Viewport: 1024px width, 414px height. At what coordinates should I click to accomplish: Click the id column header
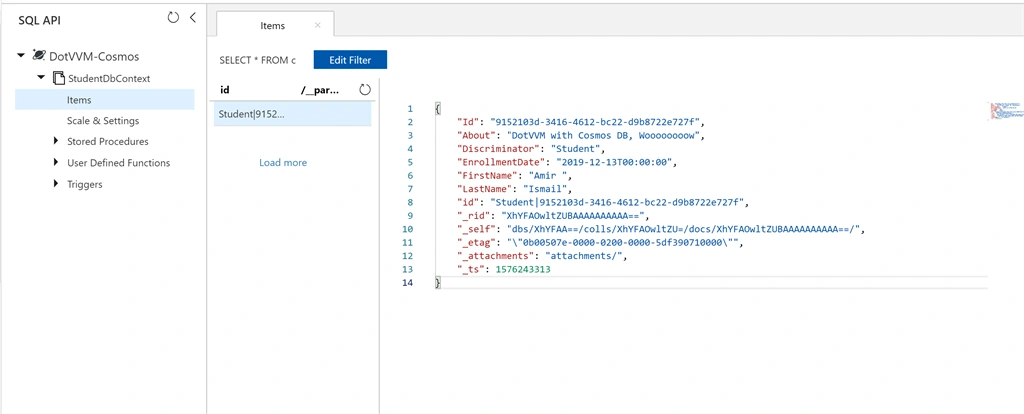coord(225,91)
